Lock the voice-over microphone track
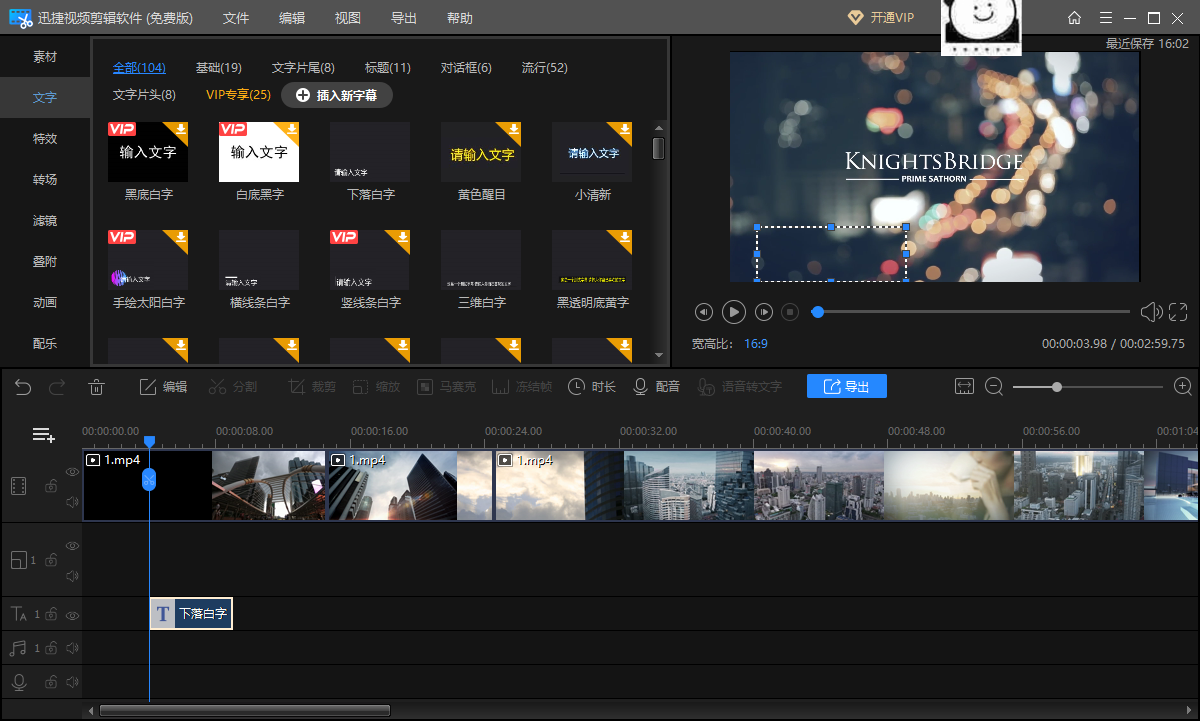The width and height of the screenshot is (1200, 721). pos(50,682)
